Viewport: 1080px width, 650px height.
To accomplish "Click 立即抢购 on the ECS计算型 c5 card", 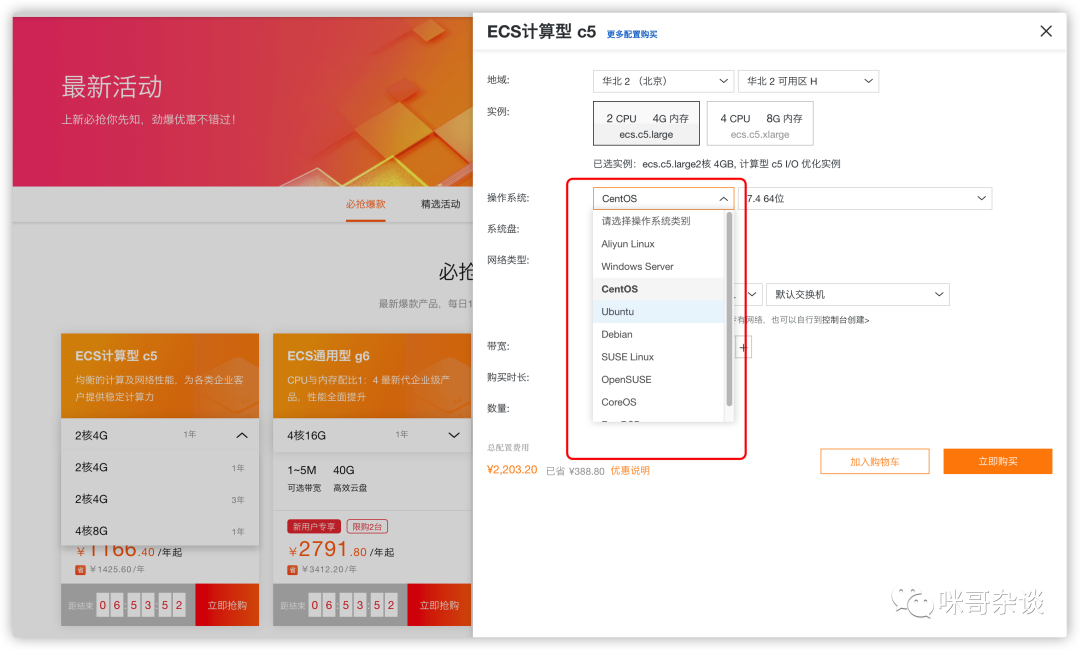I will pyautogui.click(x=227, y=605).
